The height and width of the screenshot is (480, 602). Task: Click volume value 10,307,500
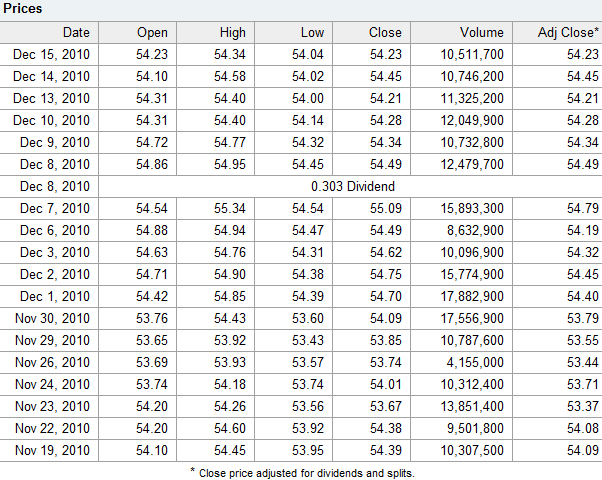[x=472, y=450]
